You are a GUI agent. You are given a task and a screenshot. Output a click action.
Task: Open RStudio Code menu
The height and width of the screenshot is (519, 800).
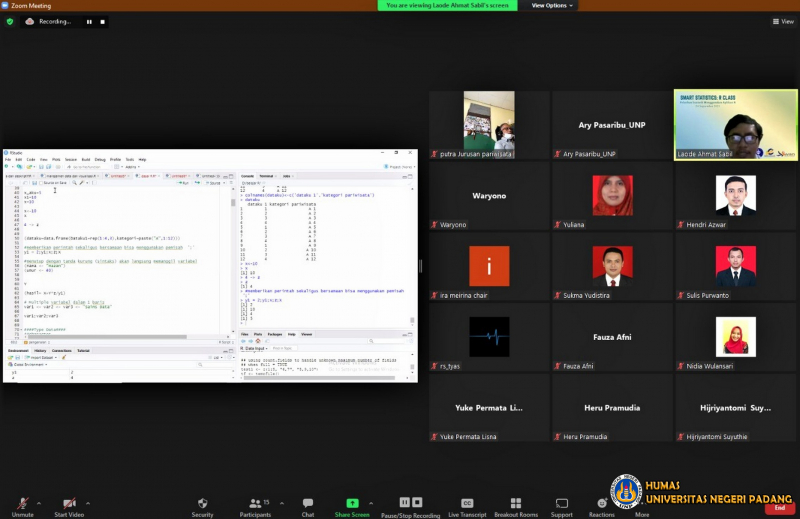[31, 160]
